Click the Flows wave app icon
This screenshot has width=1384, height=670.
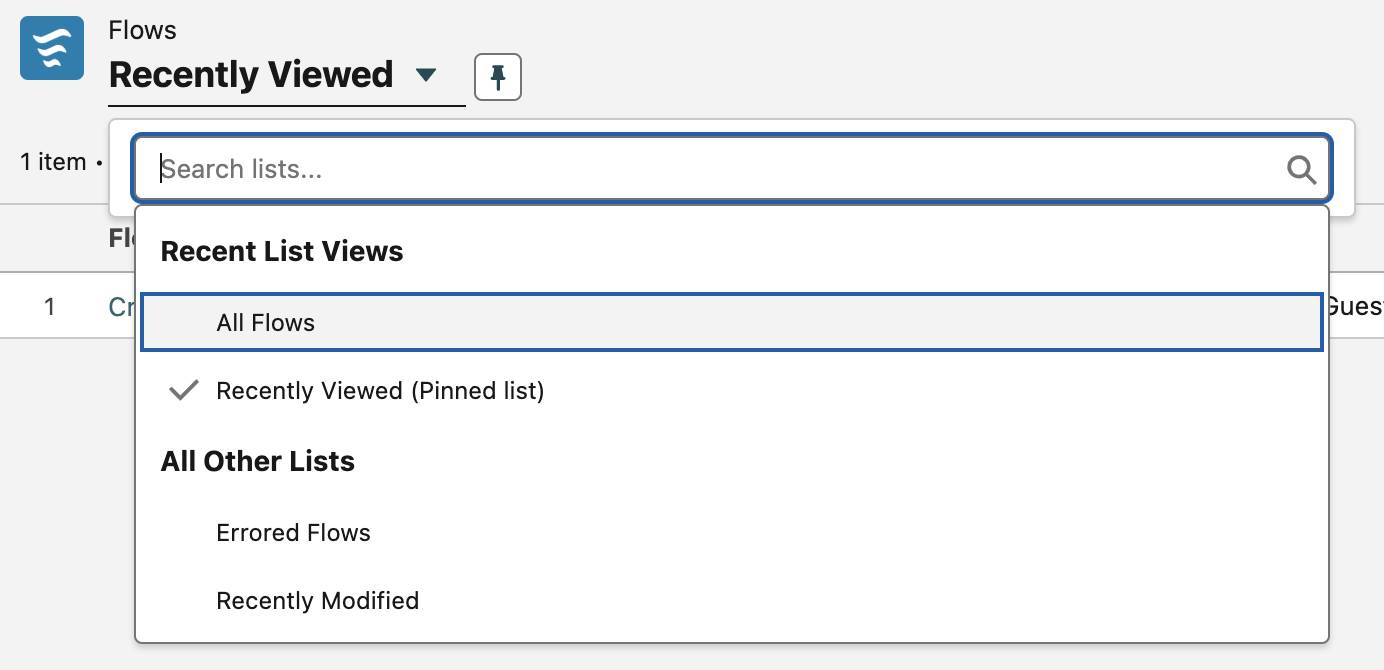52,48
